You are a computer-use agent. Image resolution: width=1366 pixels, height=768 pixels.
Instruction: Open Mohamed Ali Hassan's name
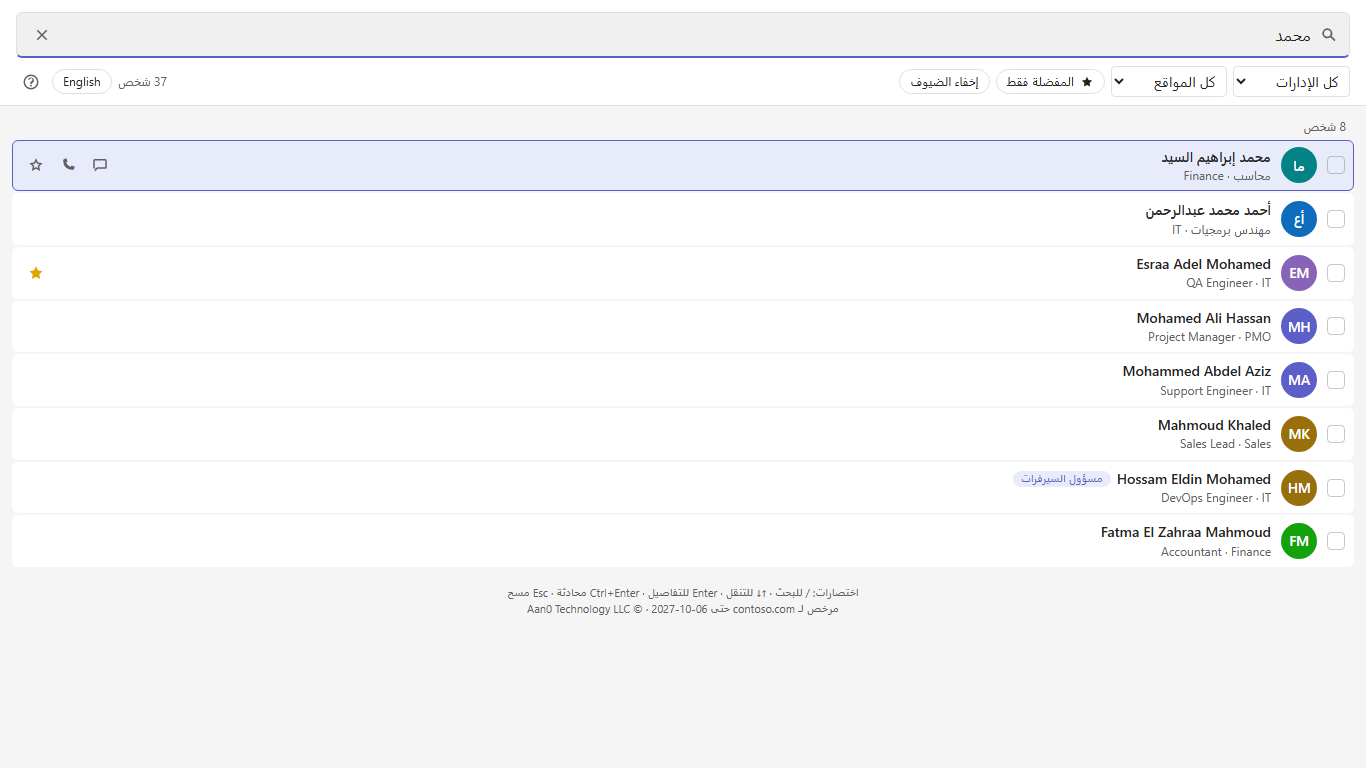(x=1204, y=318)
